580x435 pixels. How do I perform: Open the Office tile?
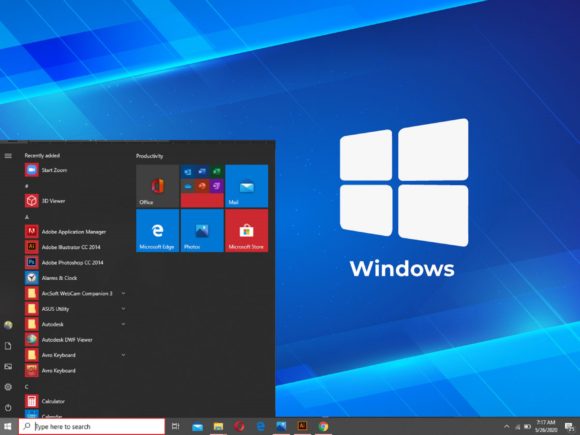[x=158, y=186]
